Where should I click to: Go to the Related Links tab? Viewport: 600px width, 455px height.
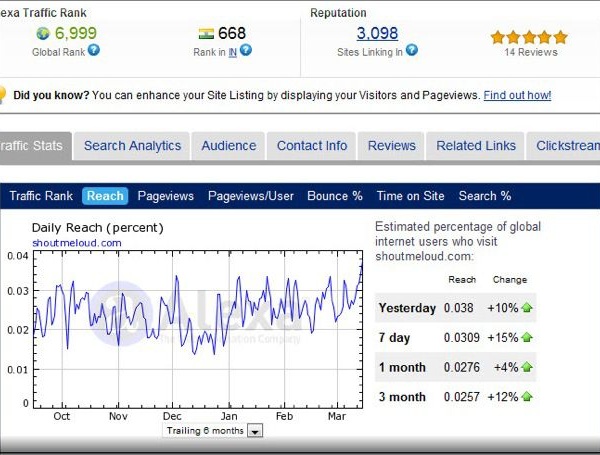tap(476, 146)
